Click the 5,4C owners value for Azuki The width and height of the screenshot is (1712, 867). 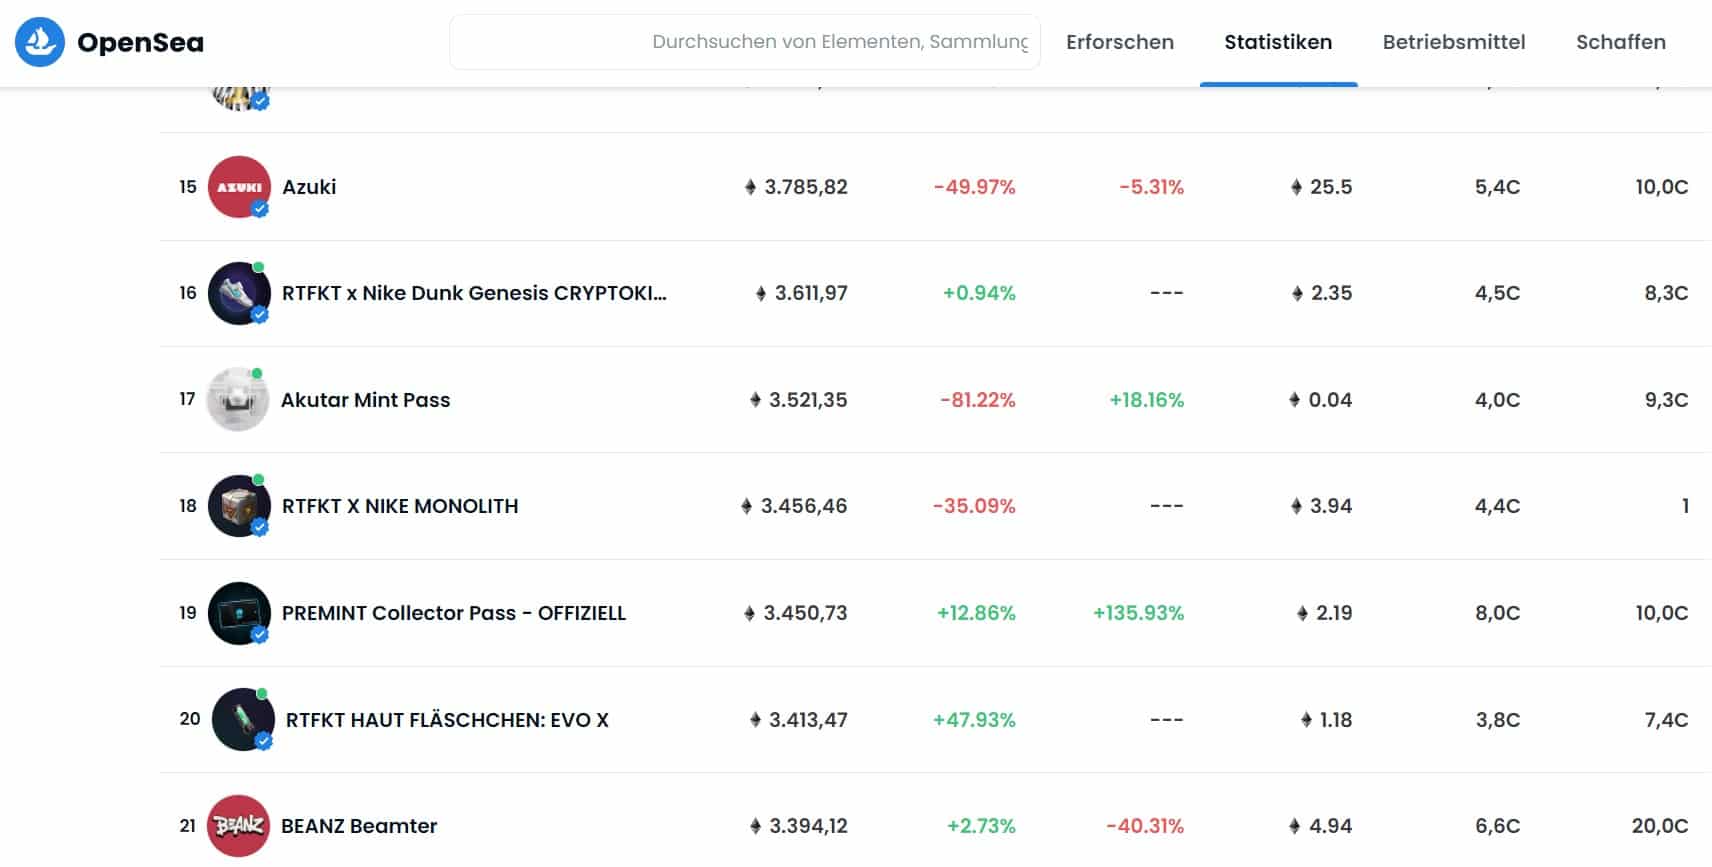[x=1497, y=187]
